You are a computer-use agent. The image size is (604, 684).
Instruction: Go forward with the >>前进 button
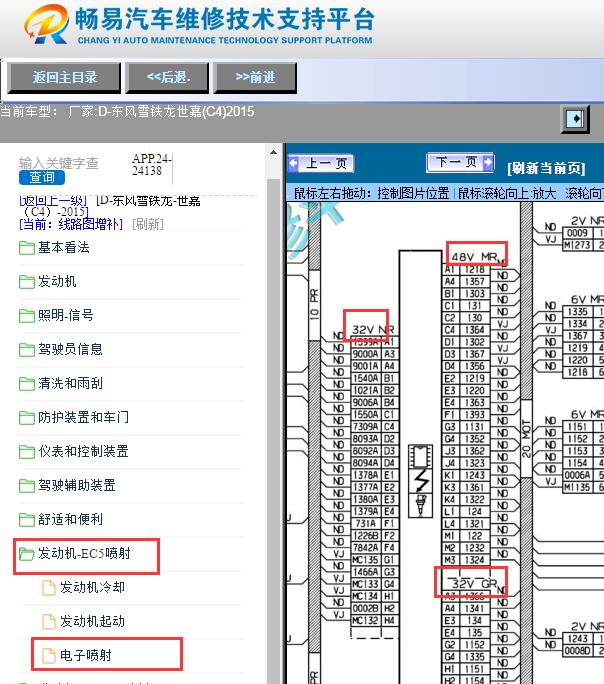pos(255,78)
